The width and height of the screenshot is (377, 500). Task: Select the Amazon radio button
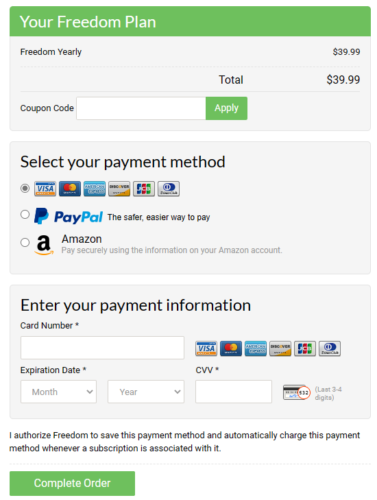(25, 242)
